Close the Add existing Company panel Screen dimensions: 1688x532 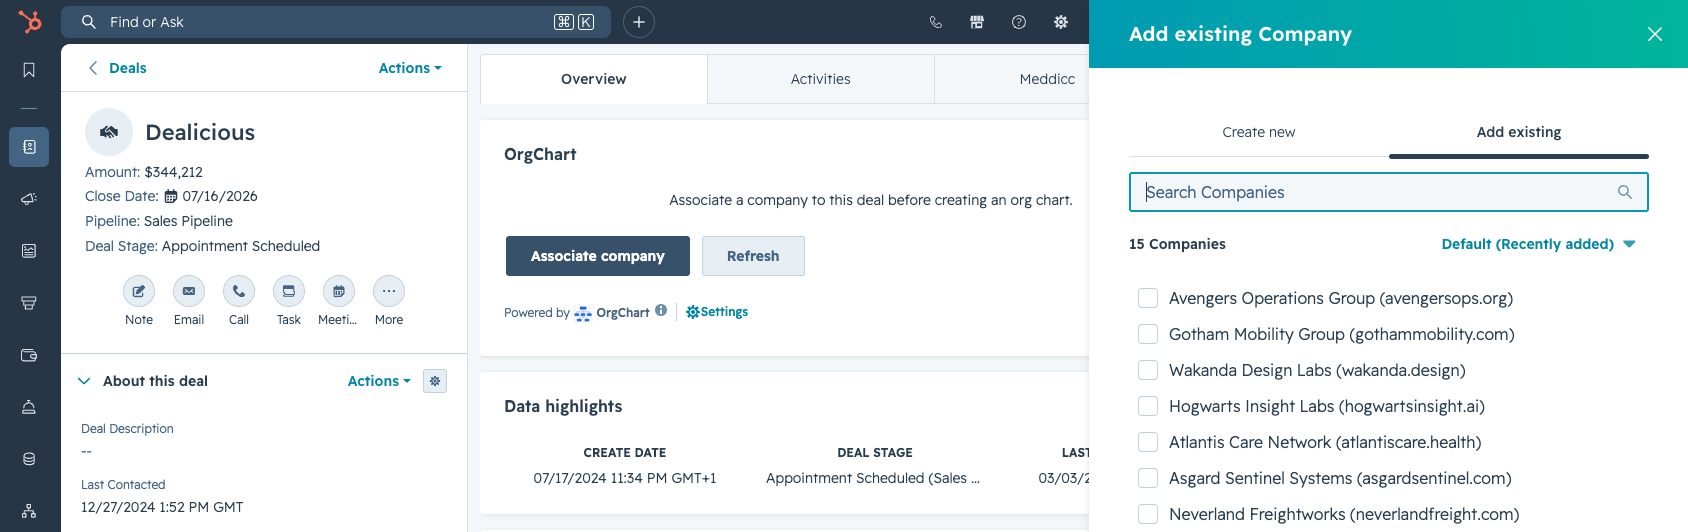(1655, 34)
